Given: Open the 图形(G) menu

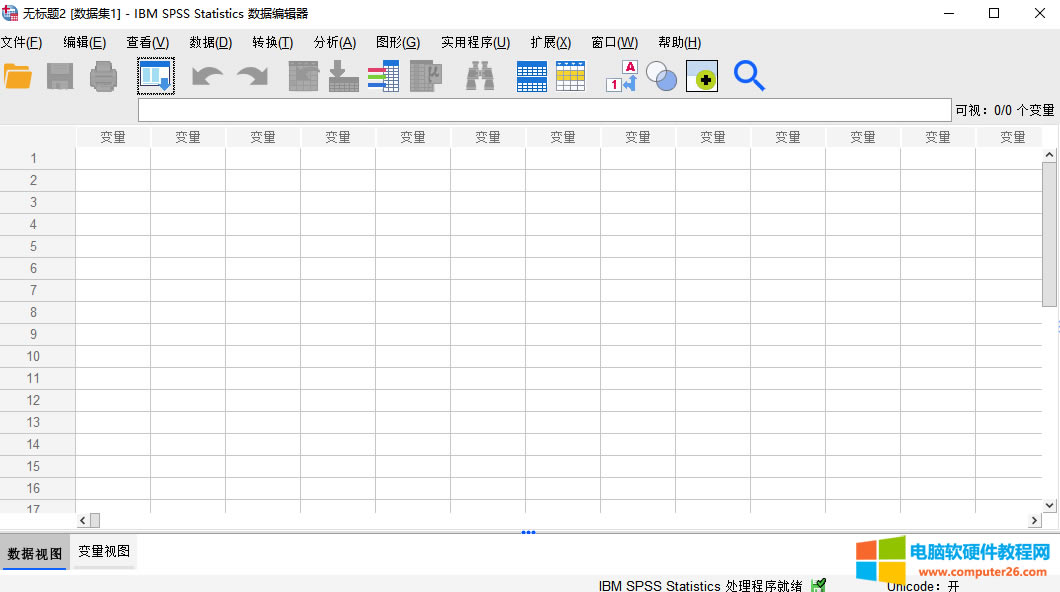Looking at the screenshot, I should 397,42.
